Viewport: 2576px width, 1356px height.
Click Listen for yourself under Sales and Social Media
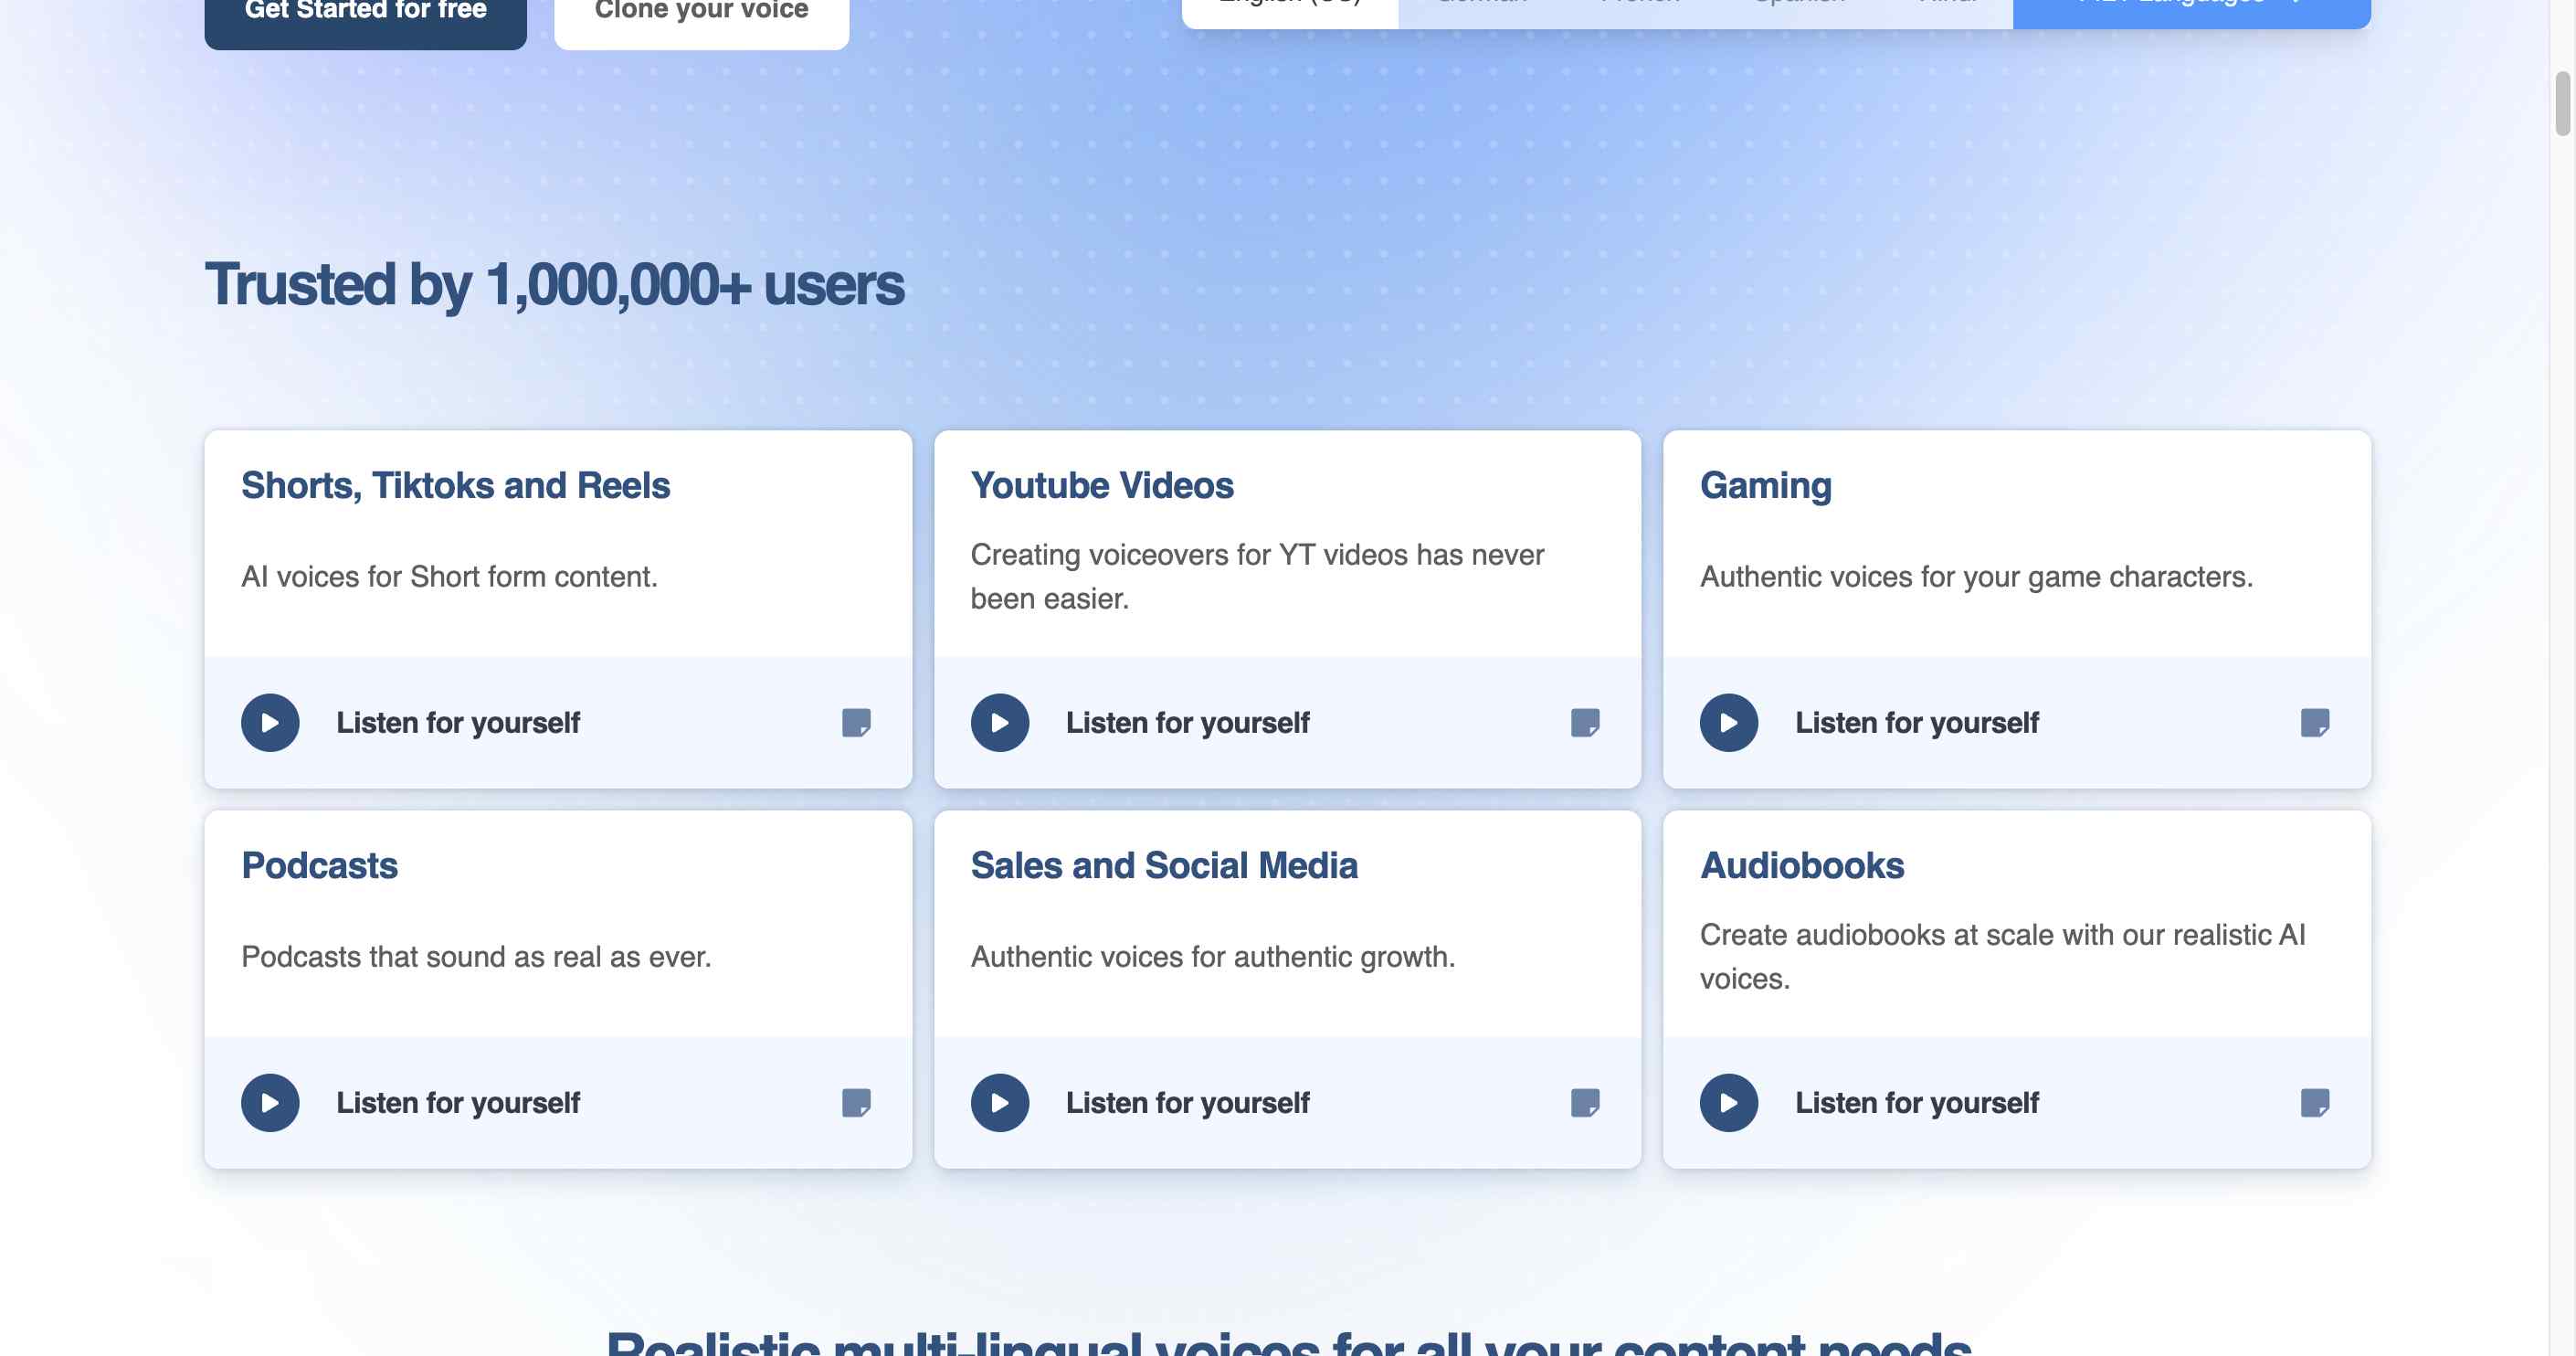1188,1103
